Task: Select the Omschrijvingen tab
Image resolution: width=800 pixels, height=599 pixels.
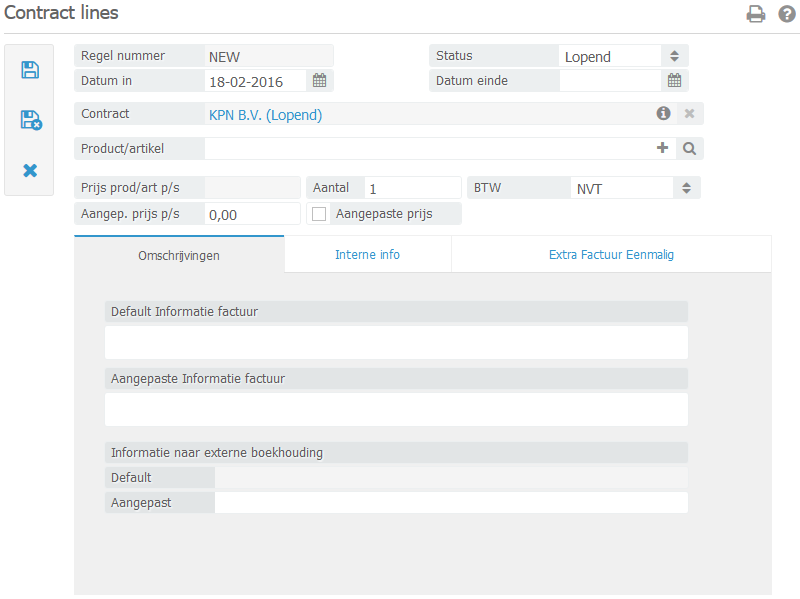Action: [179, 256]
